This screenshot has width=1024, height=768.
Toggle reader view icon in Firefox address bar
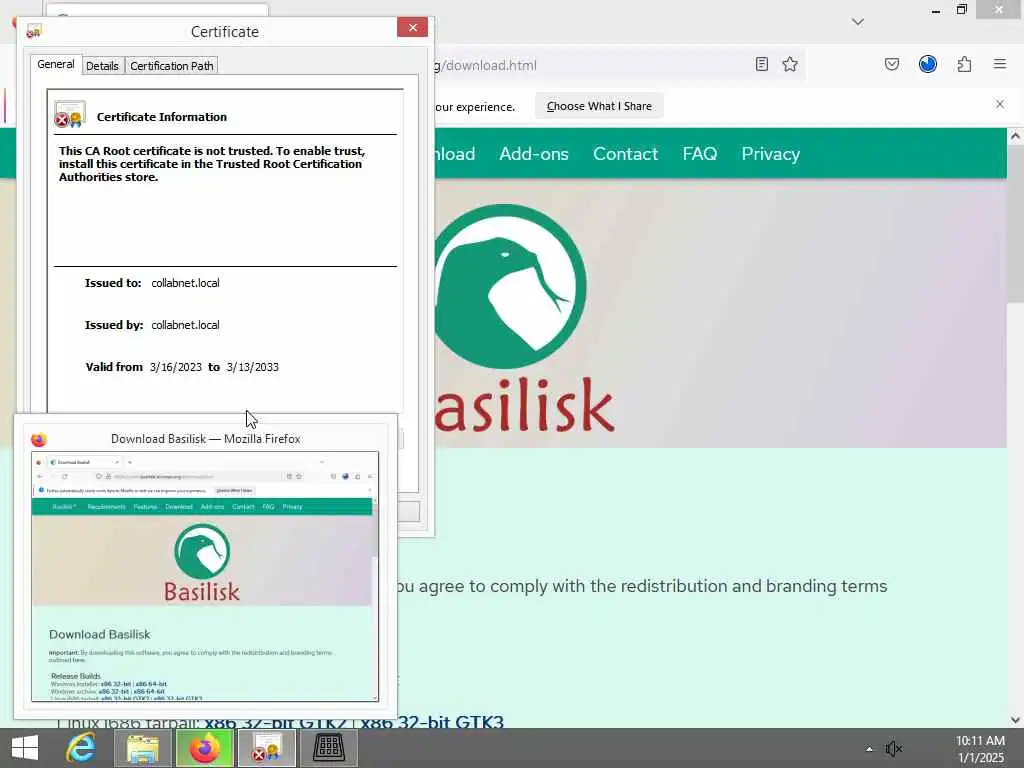tap(761, 64)
